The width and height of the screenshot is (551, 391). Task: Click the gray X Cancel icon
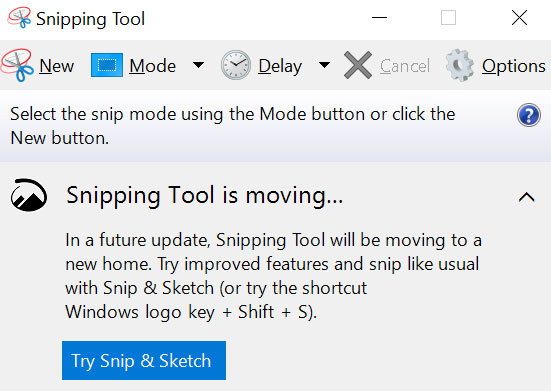tap(358, 65)
